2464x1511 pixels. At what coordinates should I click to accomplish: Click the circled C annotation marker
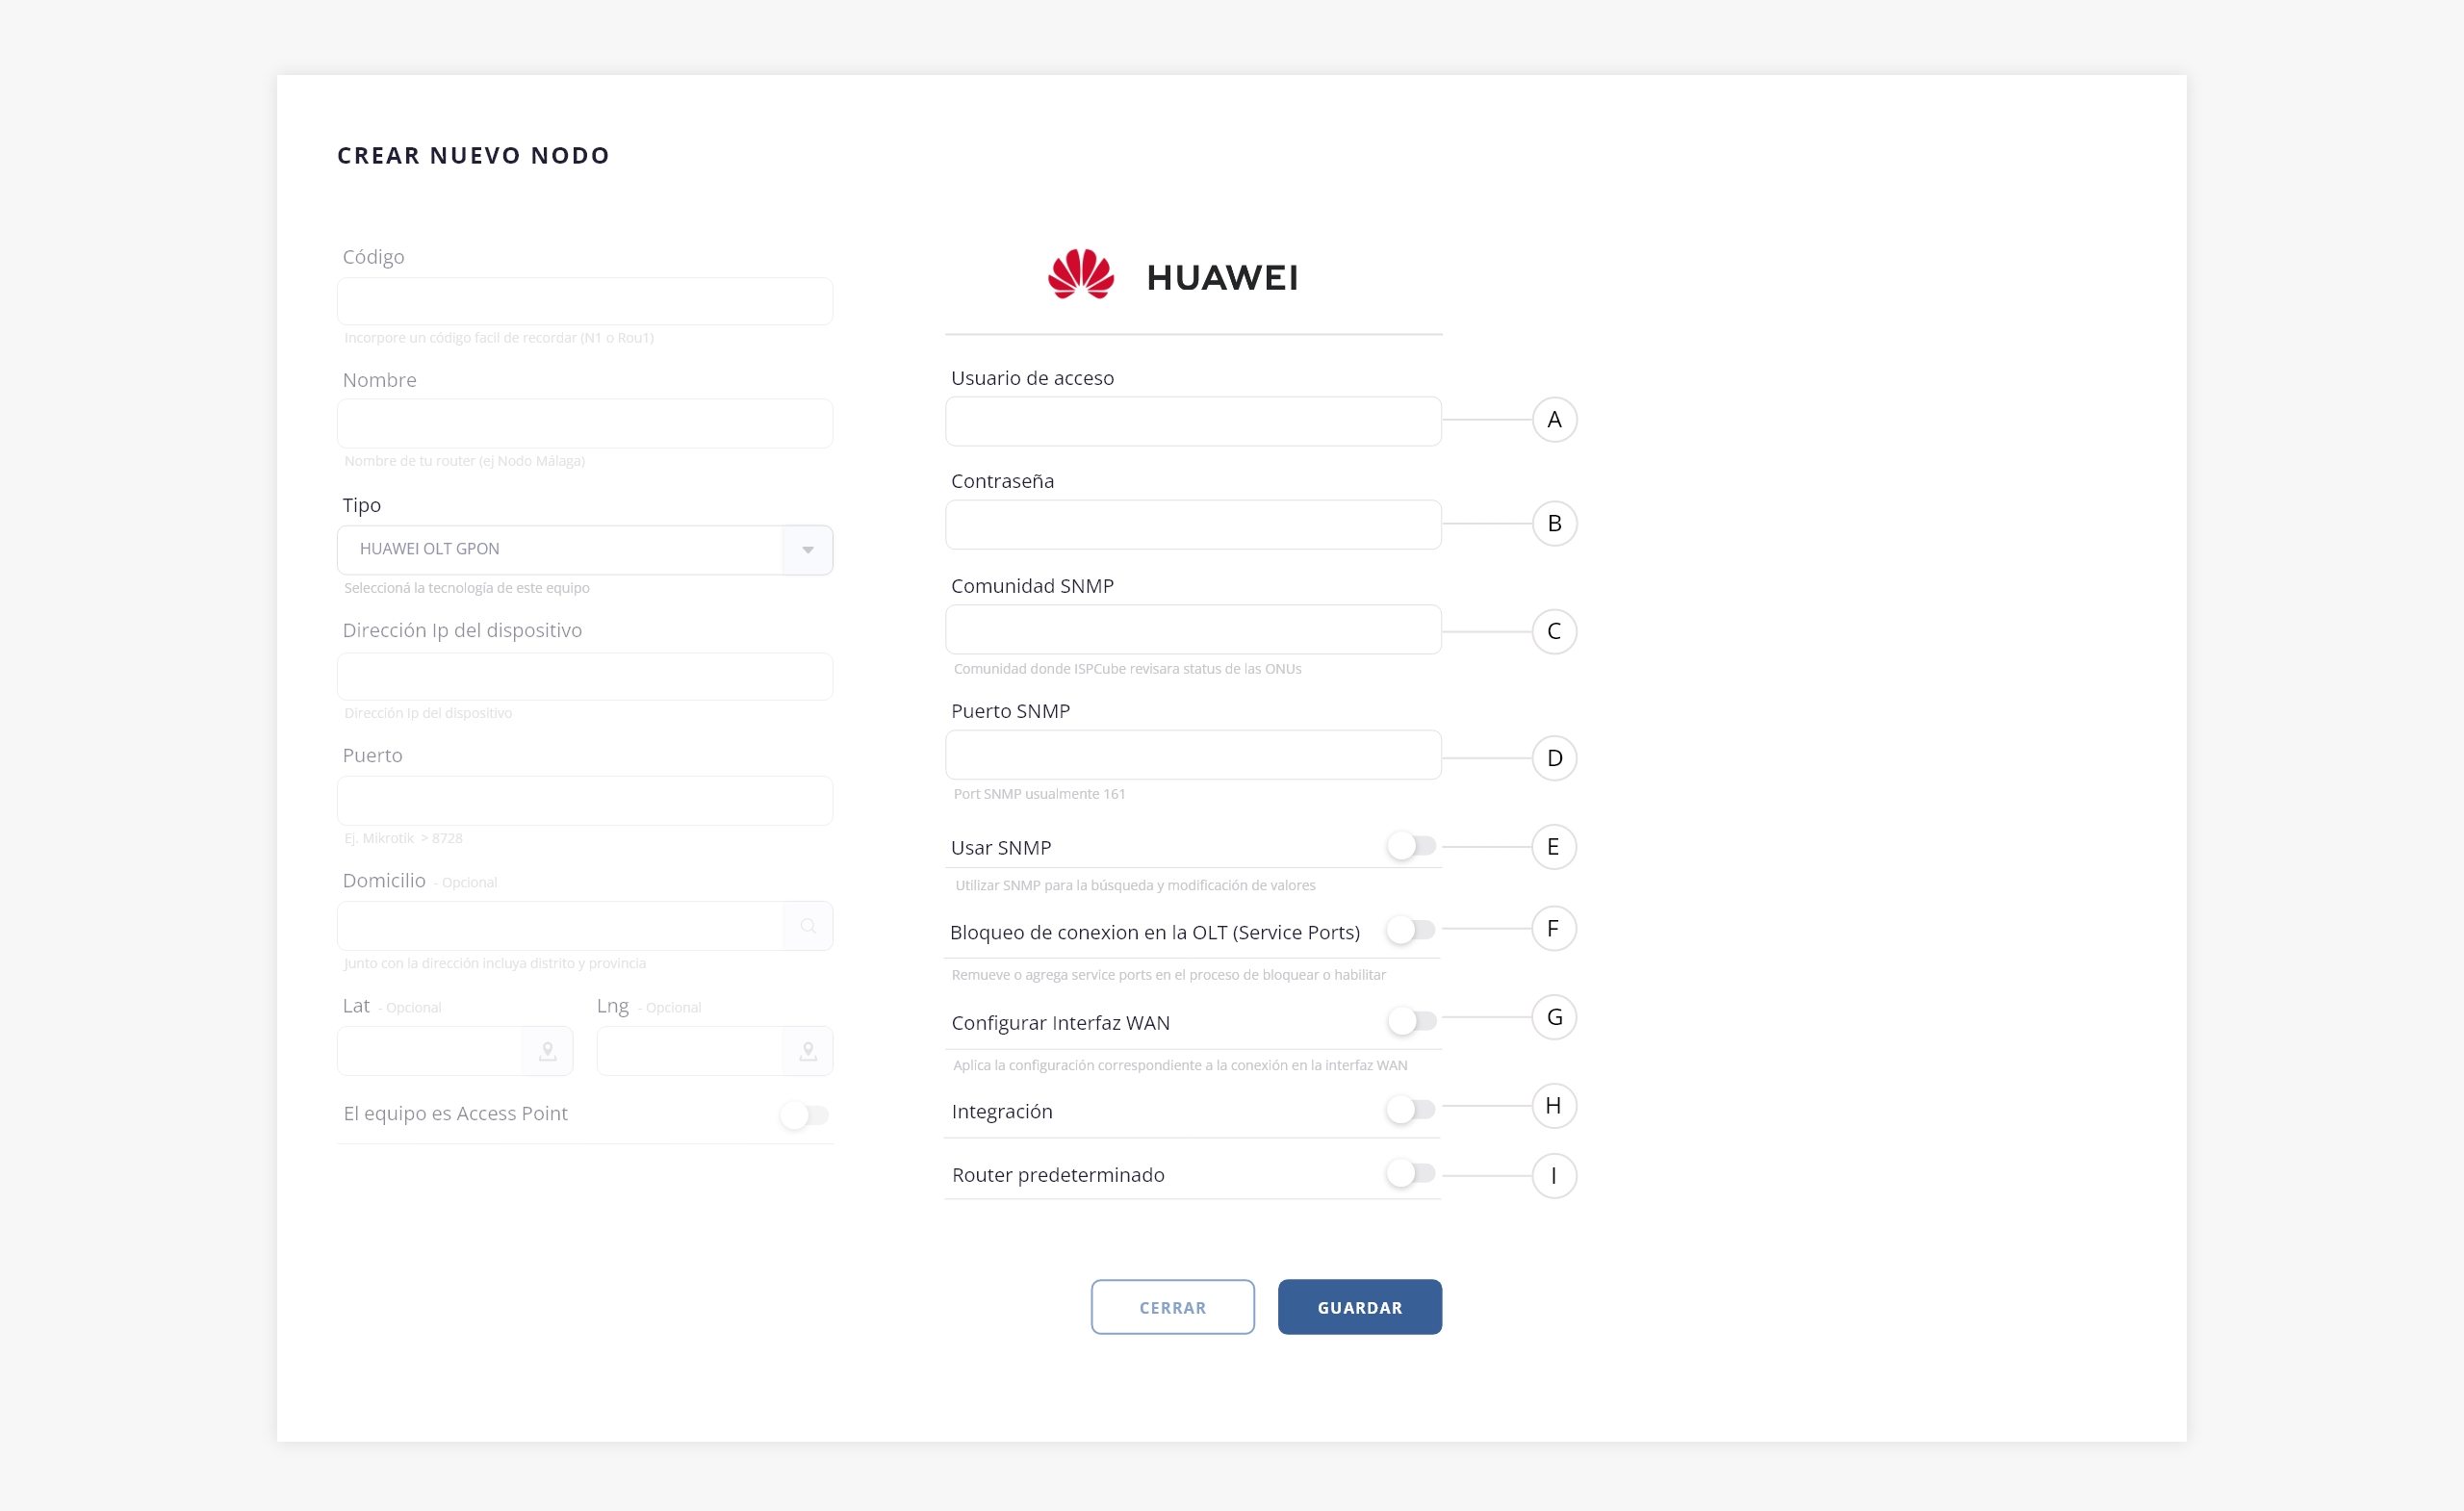pyautogui.click(x=1554, y=631)
